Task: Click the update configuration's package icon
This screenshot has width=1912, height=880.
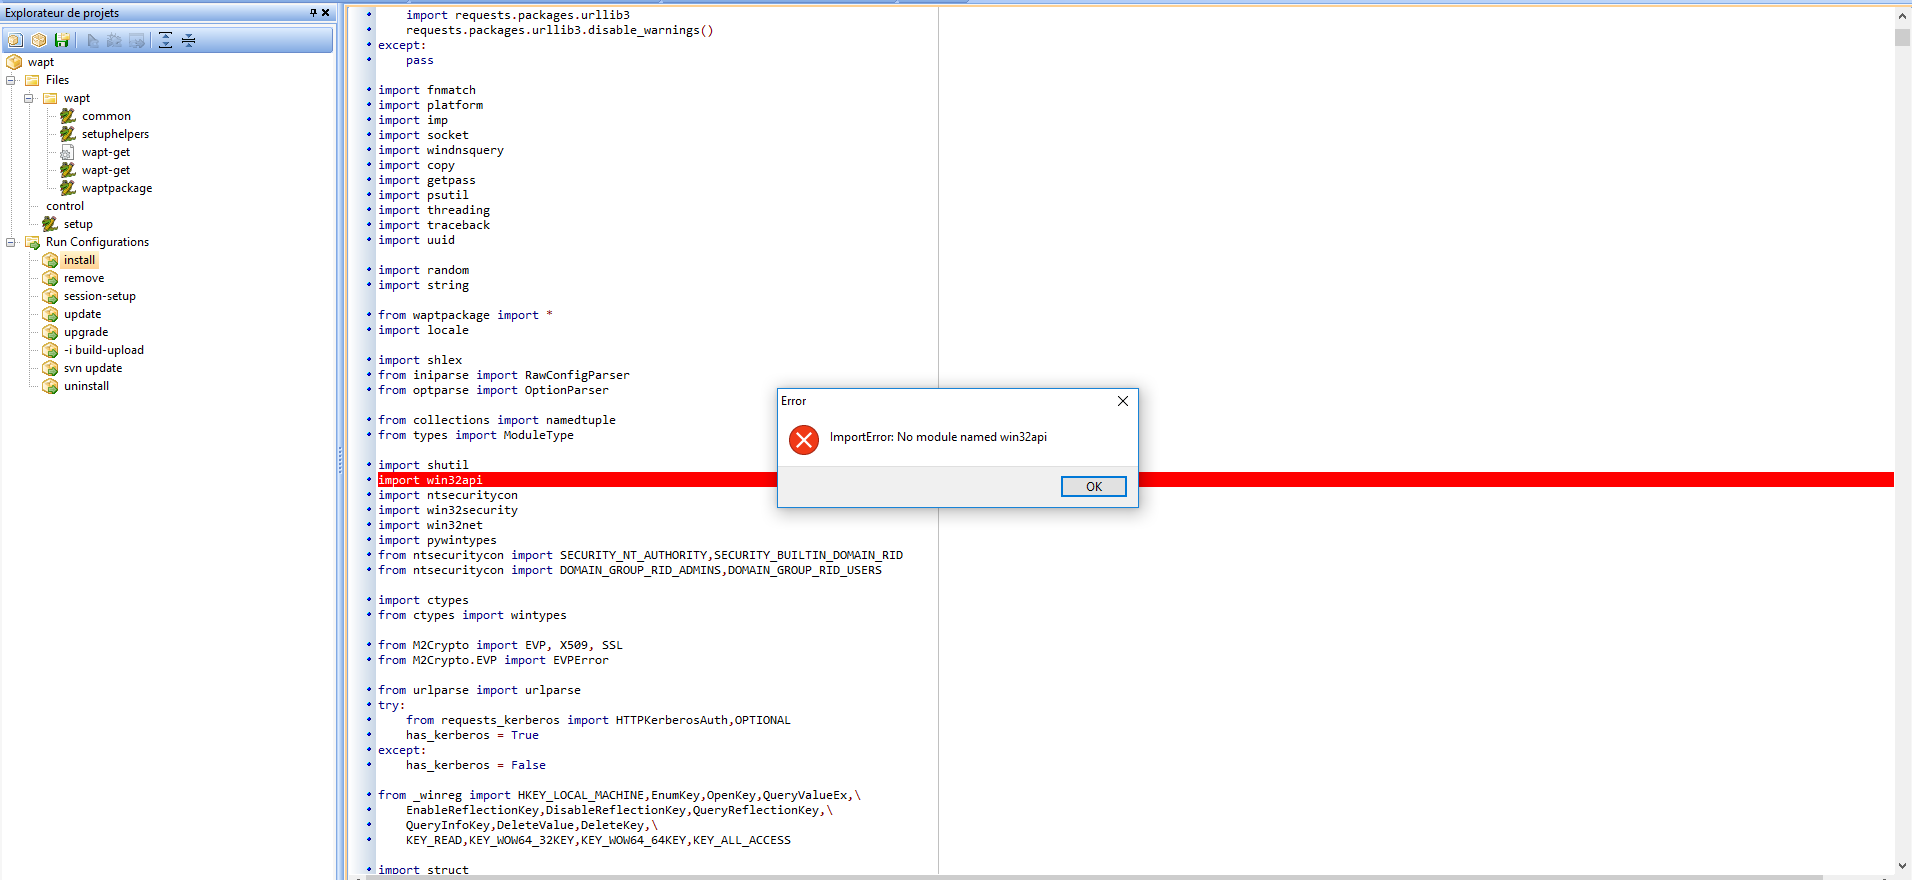Action: pos(50,314)
